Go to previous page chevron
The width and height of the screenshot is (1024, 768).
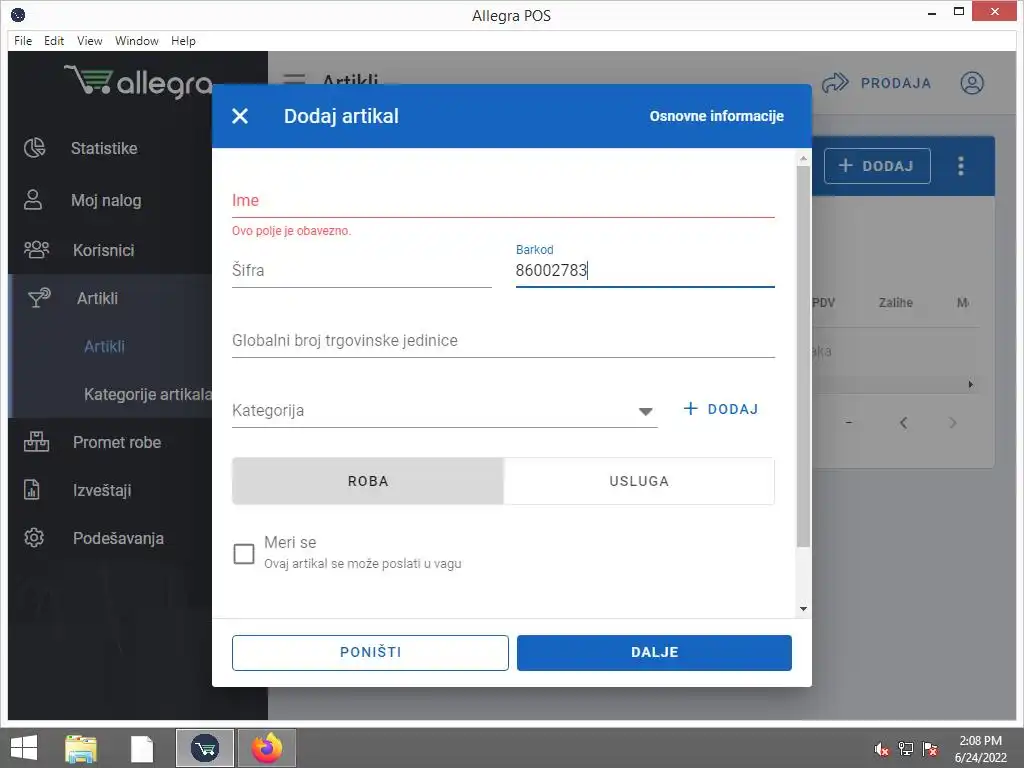[x=903, y=423]
